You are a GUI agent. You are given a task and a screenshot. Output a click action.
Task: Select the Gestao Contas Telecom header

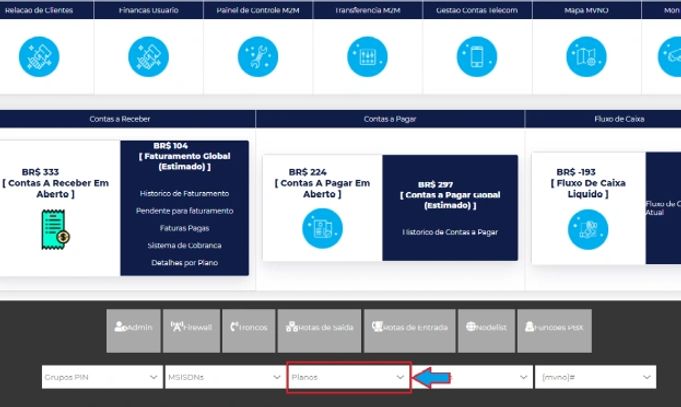point(477,10)
